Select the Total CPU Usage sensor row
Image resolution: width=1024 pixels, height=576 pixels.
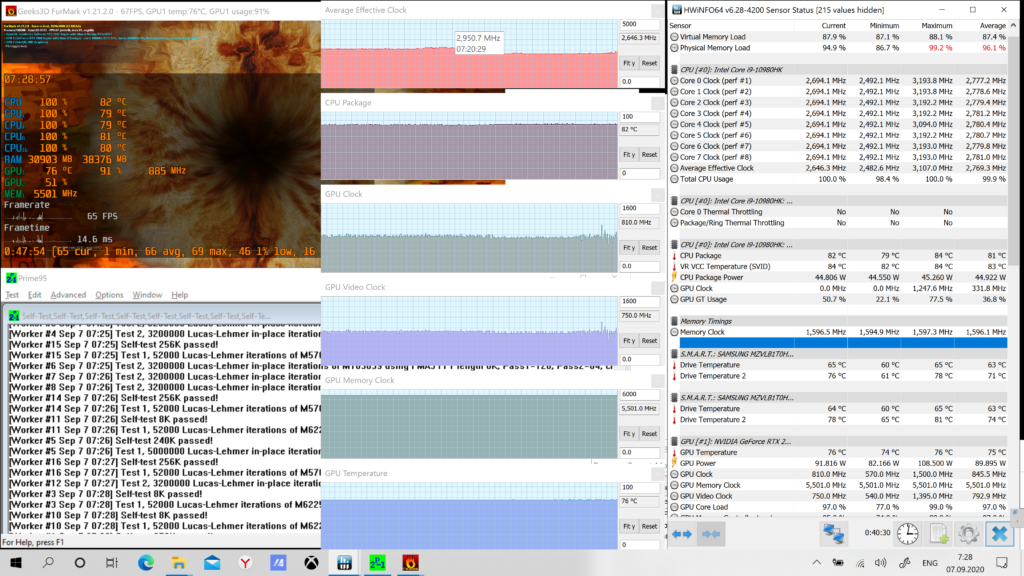(839, 179)
